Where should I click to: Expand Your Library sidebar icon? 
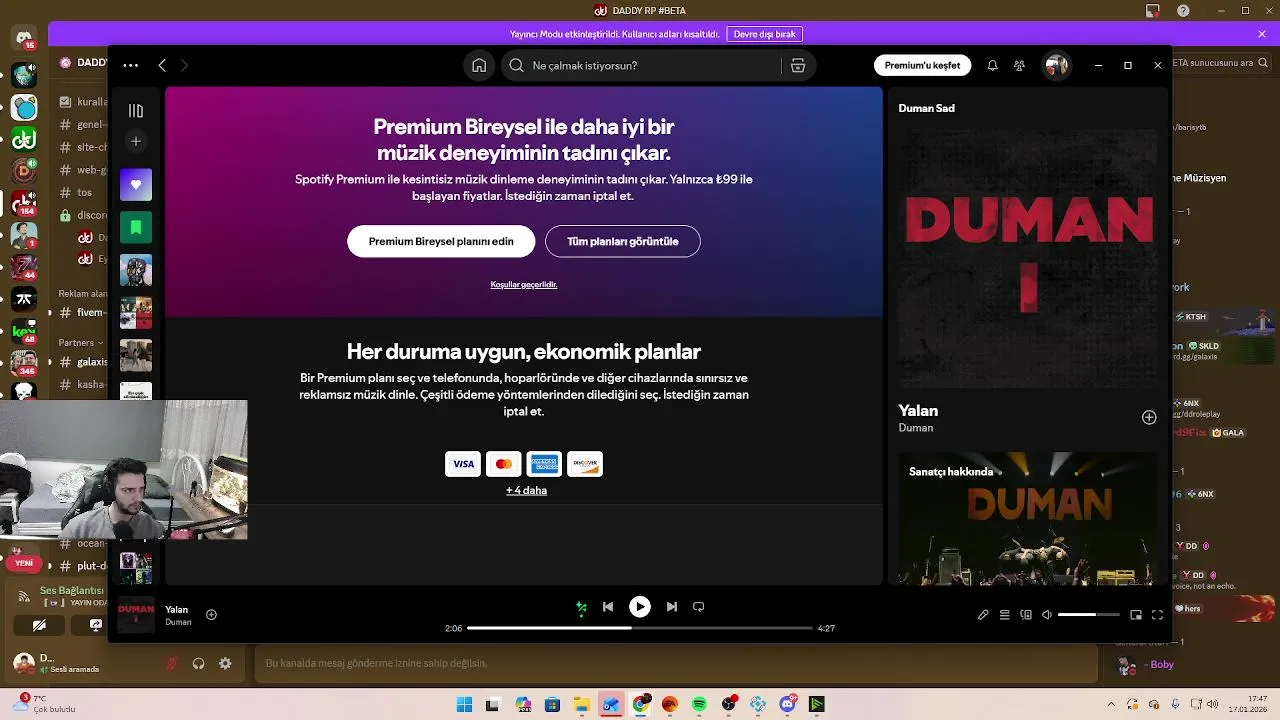[136, 111]
